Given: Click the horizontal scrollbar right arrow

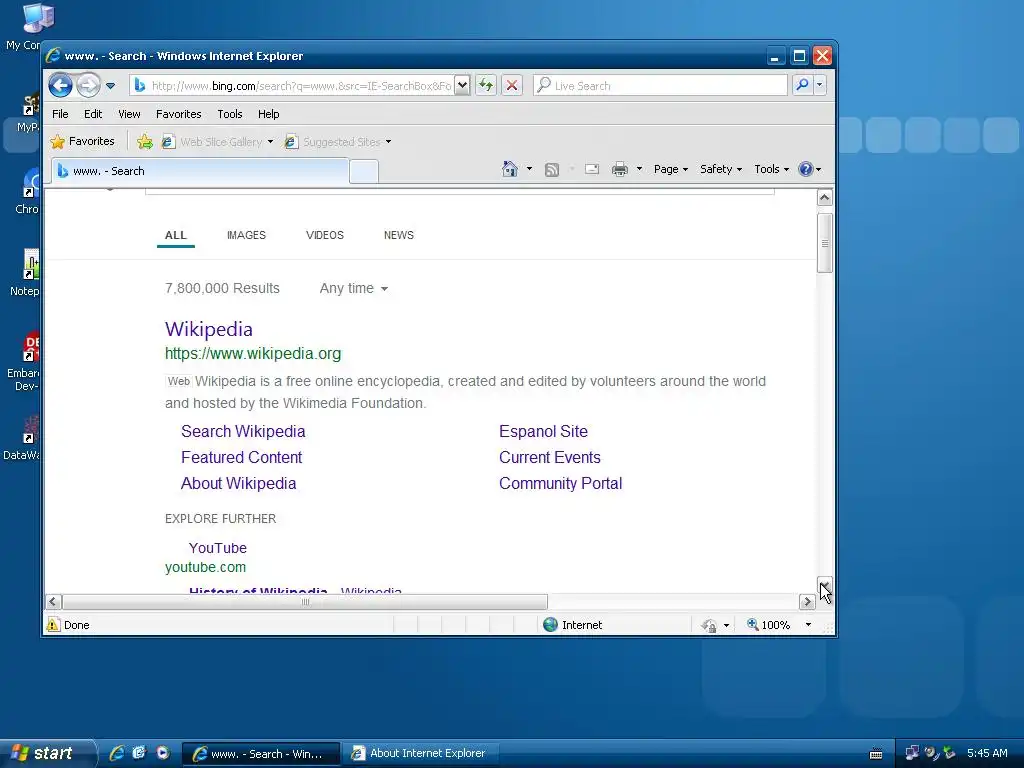Looking at the screenshot, I should [807, 601].
